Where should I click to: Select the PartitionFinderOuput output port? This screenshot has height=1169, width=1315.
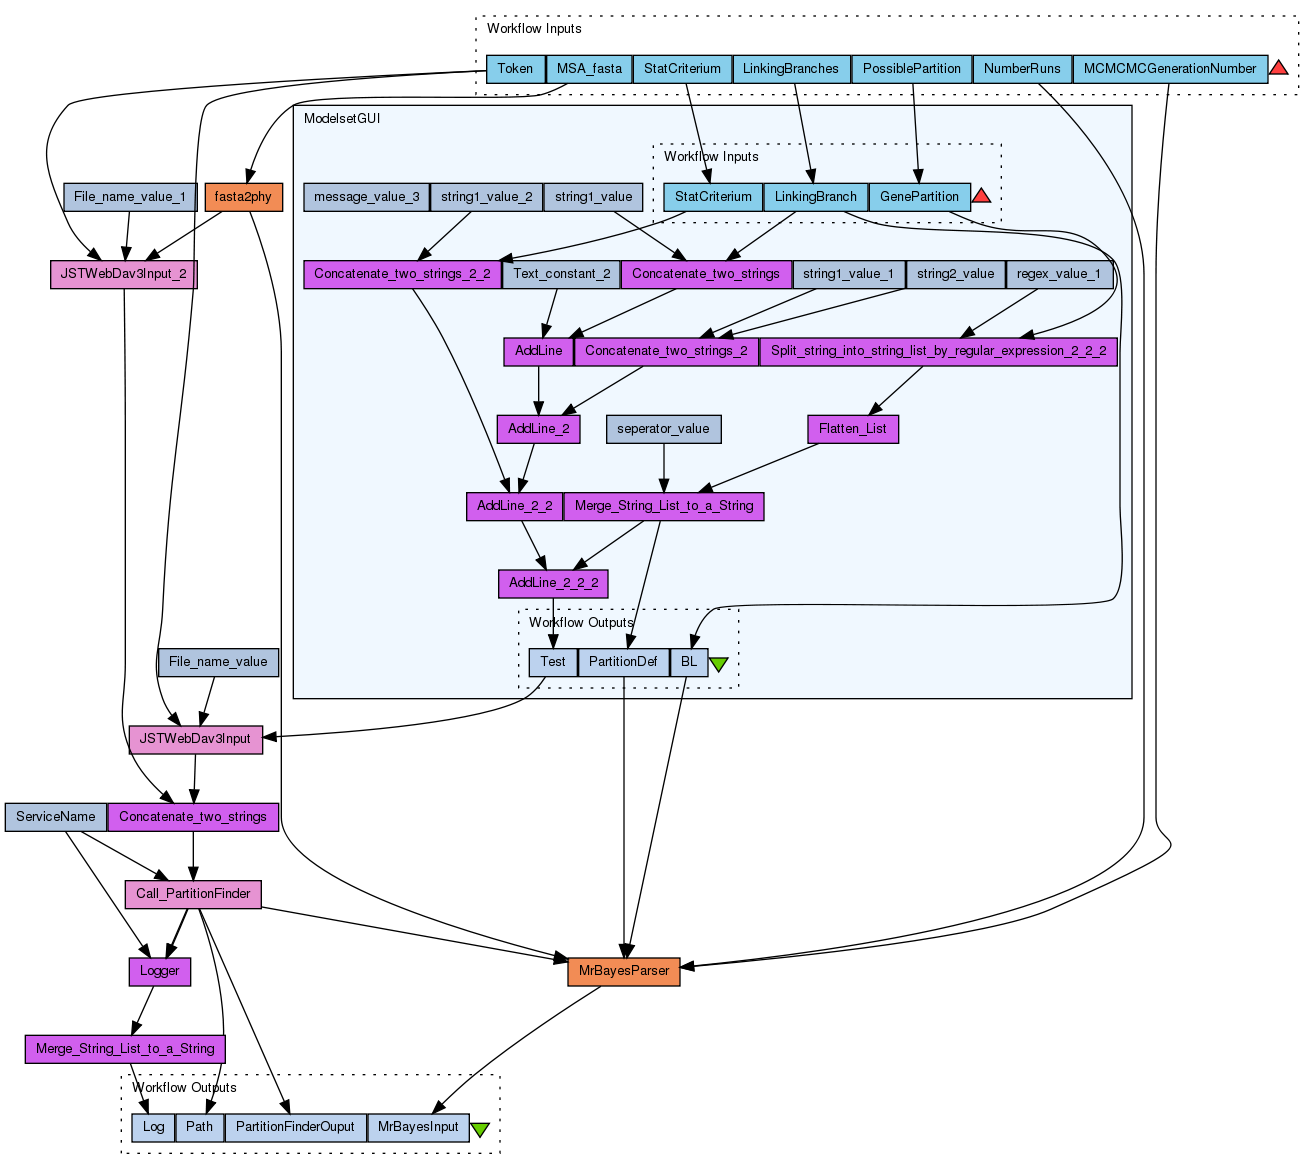click(x=295, y=1127)
